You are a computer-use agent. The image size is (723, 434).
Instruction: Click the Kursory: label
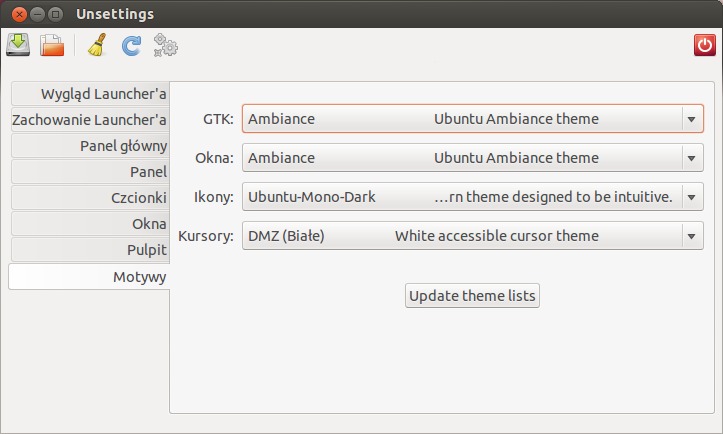pos(206,236)
